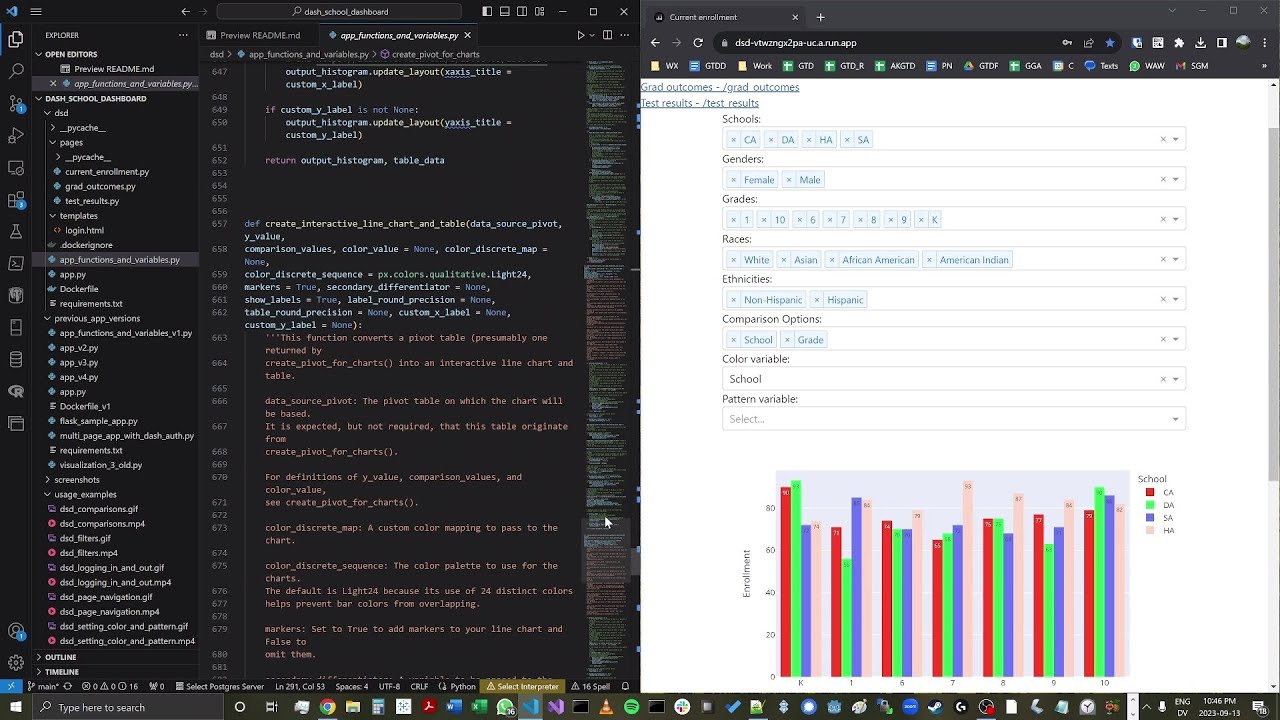Open Source Control view in activity bar

16,104
